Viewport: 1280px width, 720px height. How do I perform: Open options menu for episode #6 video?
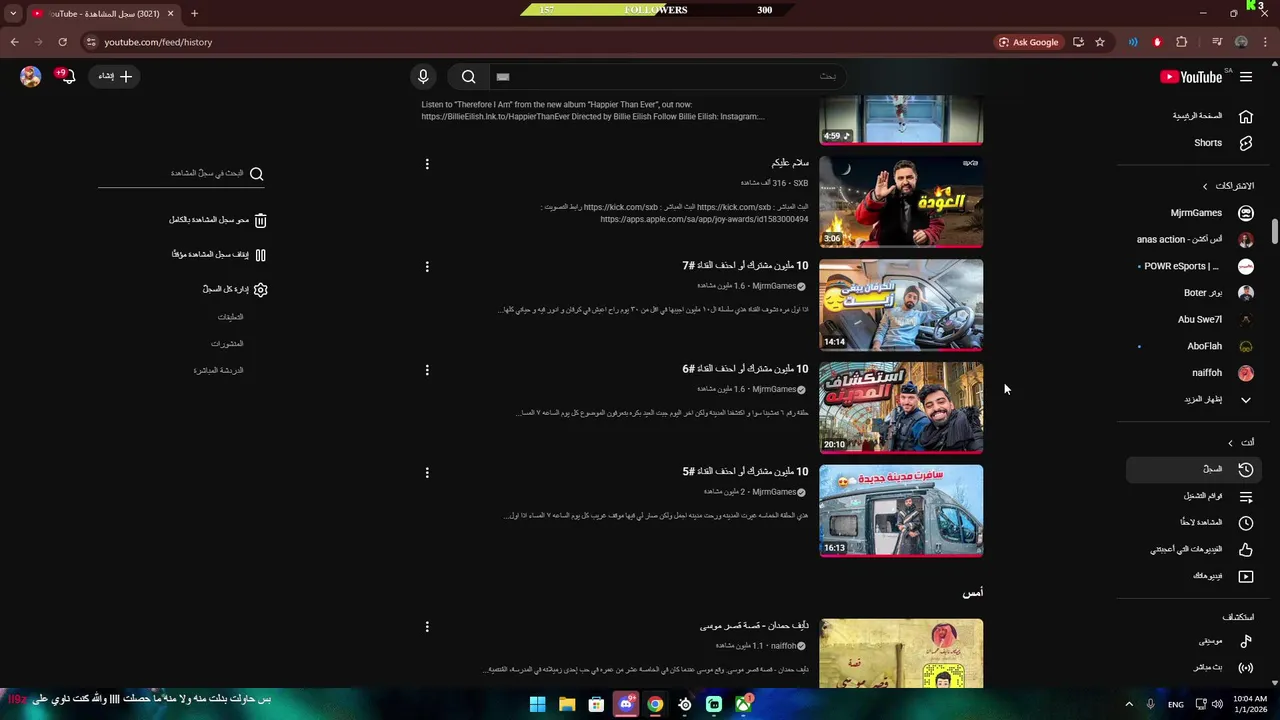(x=427, y=370)
